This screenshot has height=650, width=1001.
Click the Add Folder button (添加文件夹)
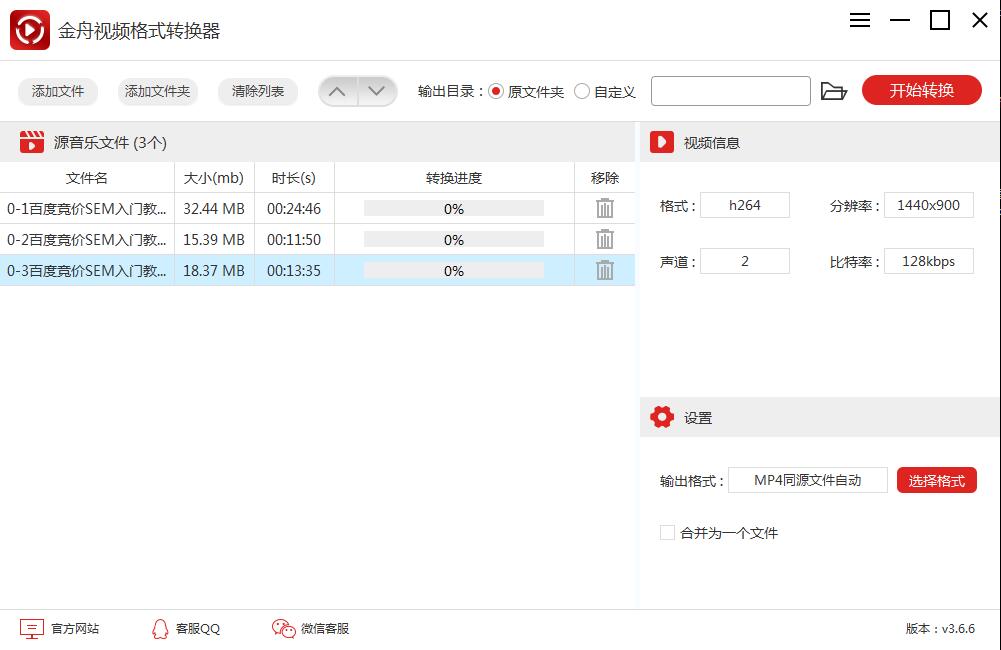[158, 91]
